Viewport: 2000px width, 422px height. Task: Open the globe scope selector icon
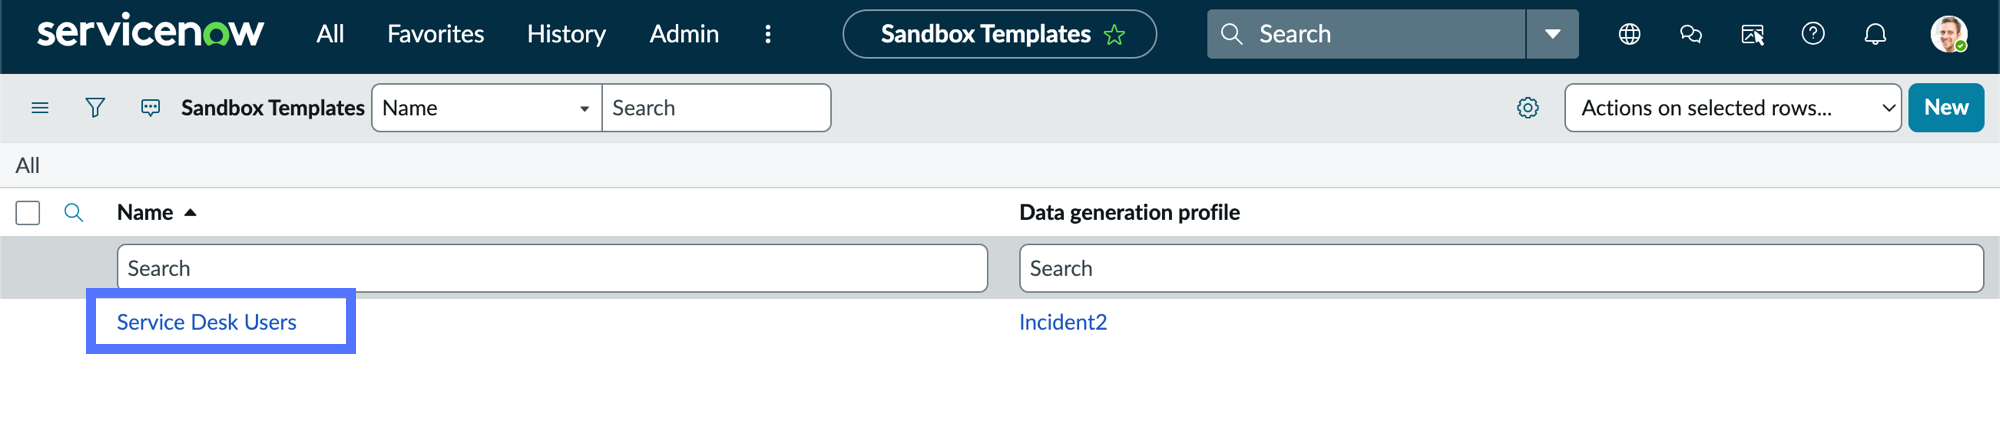(1629, 34)
